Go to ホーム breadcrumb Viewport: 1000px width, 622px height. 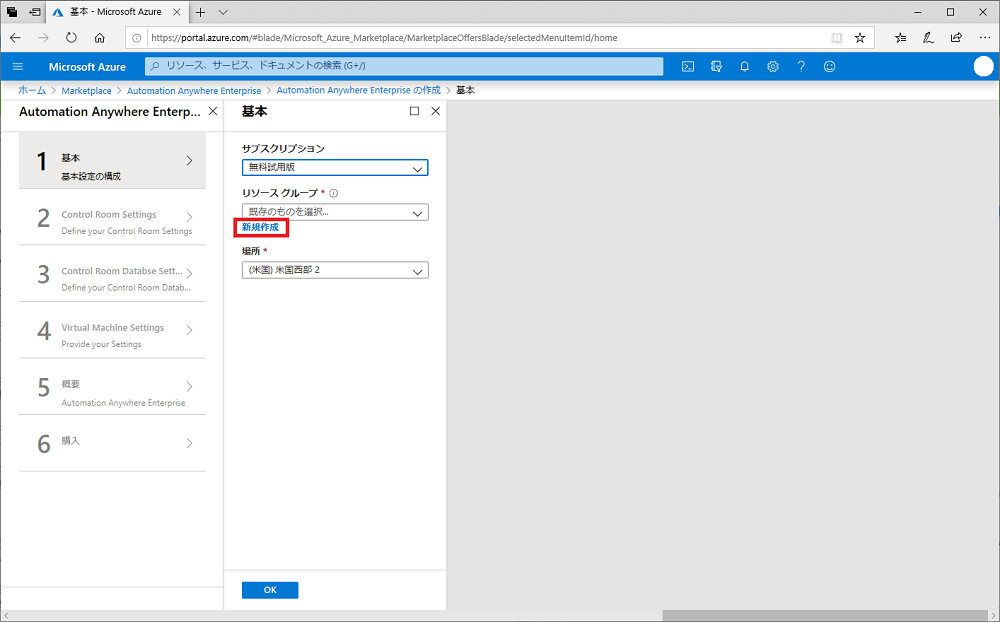[32, 91]
